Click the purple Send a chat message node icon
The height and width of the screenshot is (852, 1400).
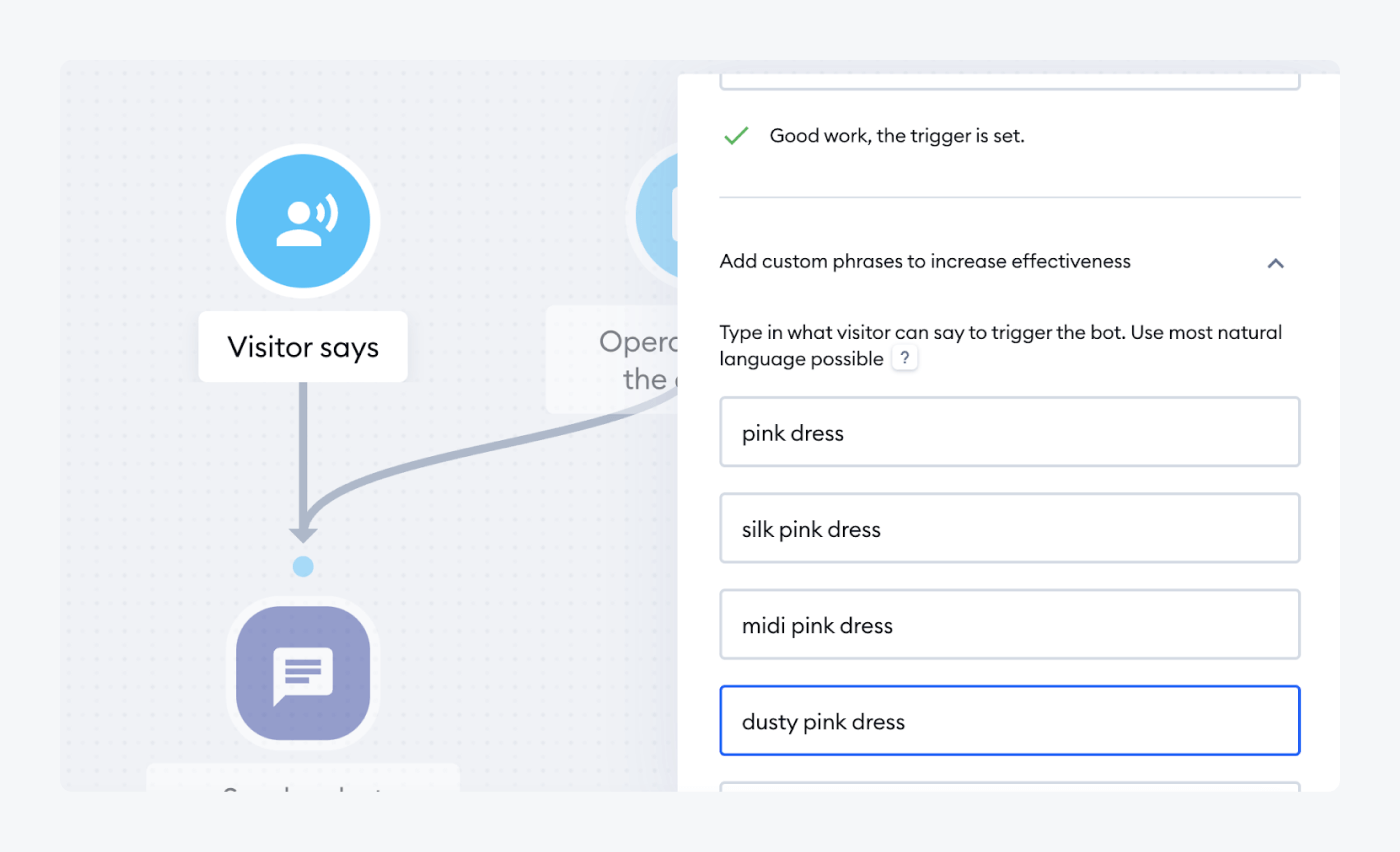coord(303,673)
